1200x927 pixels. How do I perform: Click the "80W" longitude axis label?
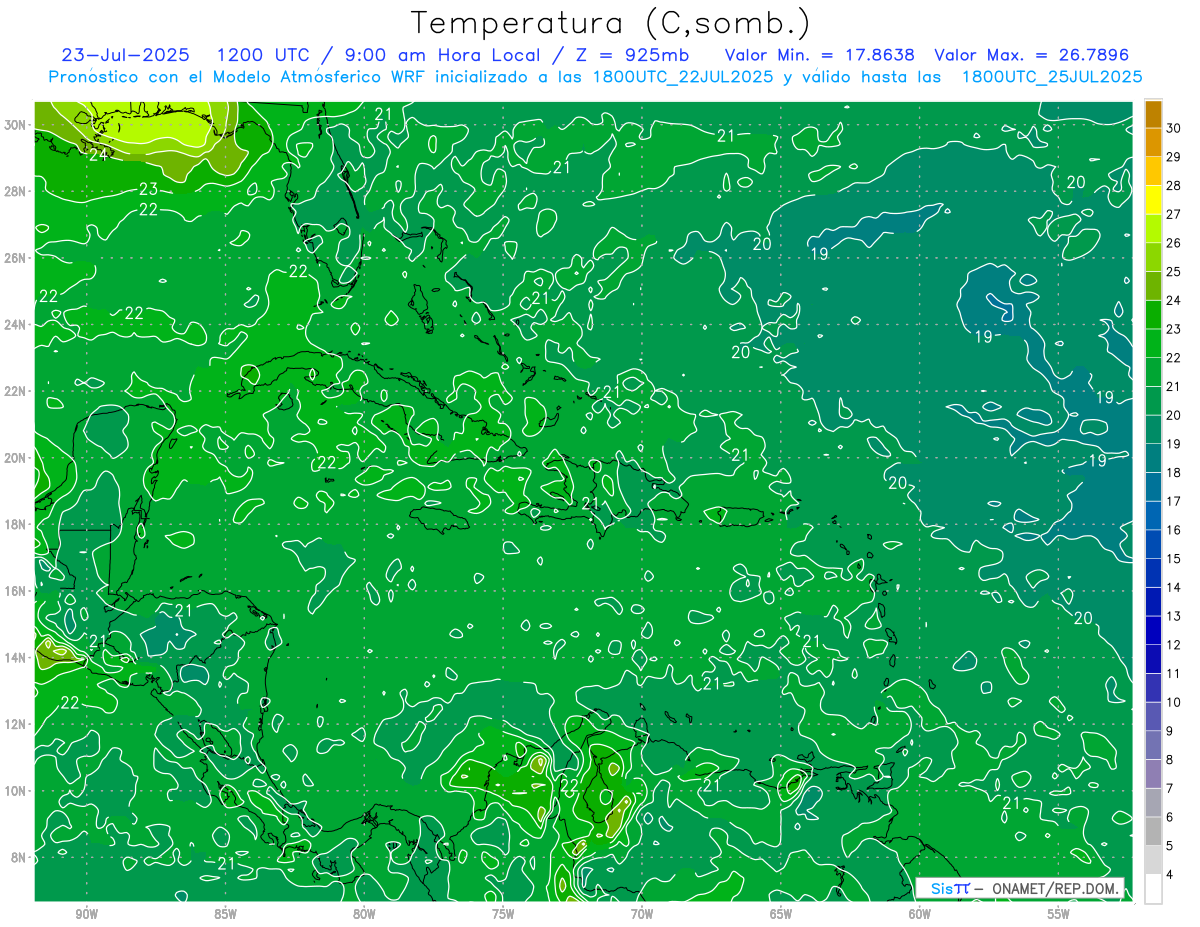[364, 914]
